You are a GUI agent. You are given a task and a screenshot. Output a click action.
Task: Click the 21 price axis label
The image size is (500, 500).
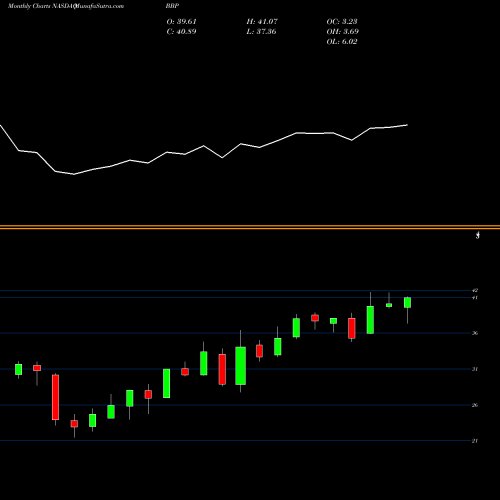(x=475, y=441)
